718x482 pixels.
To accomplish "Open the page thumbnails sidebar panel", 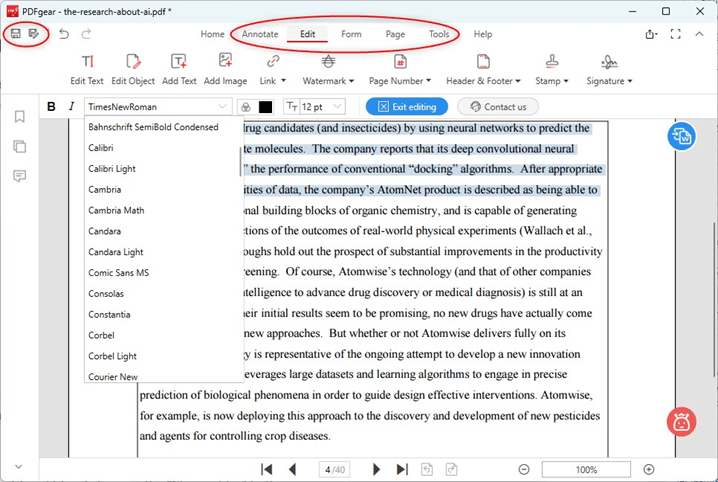I will pyautogui.click(x=19, y=146).
